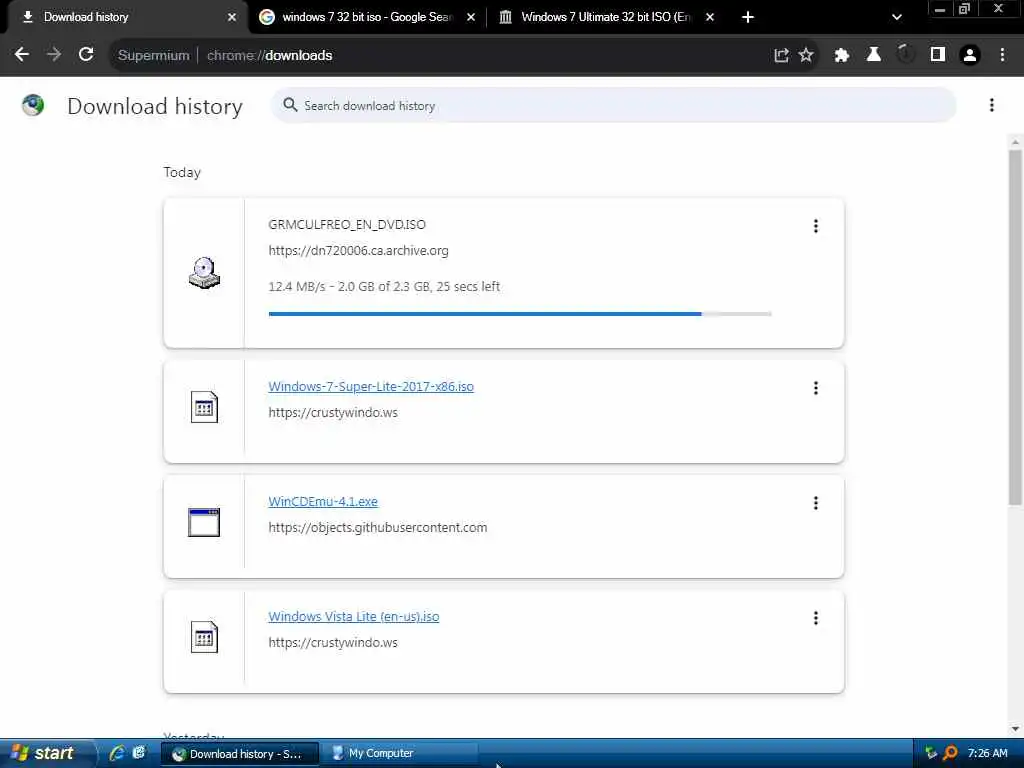
Task: Click the file icon of Windows Vista Lite iso
Action: [x=204, y=637]
